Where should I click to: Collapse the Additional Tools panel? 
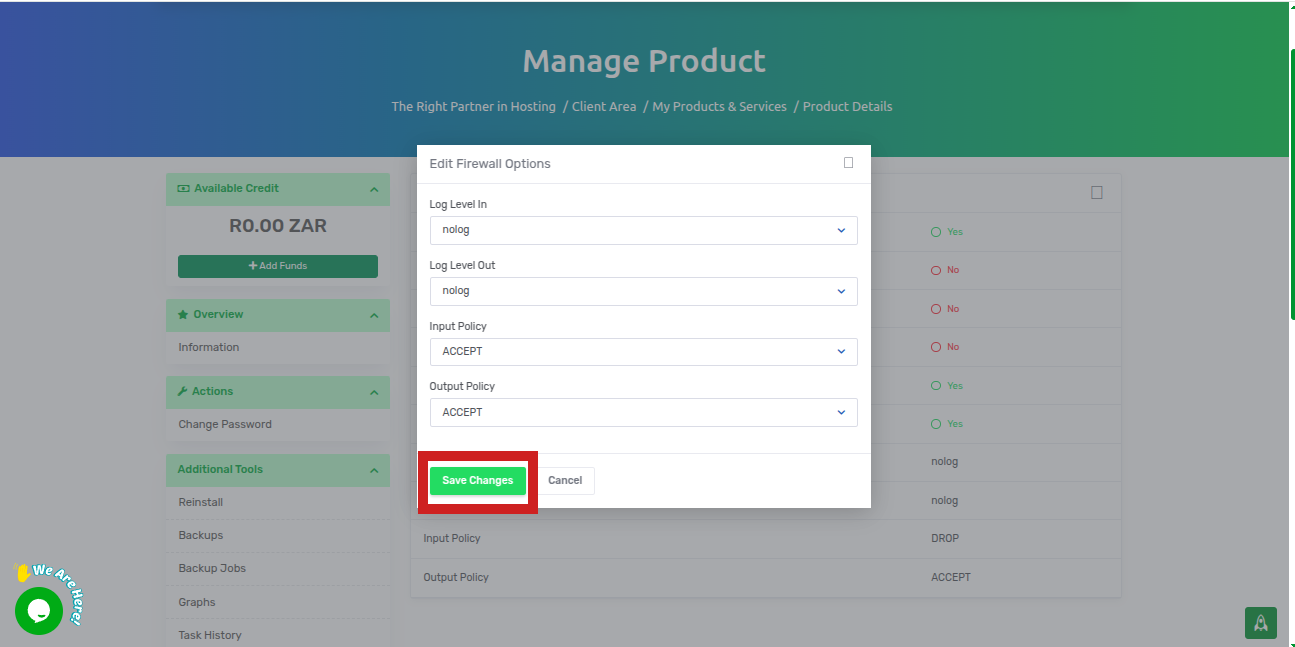click(x=373, y=470)
